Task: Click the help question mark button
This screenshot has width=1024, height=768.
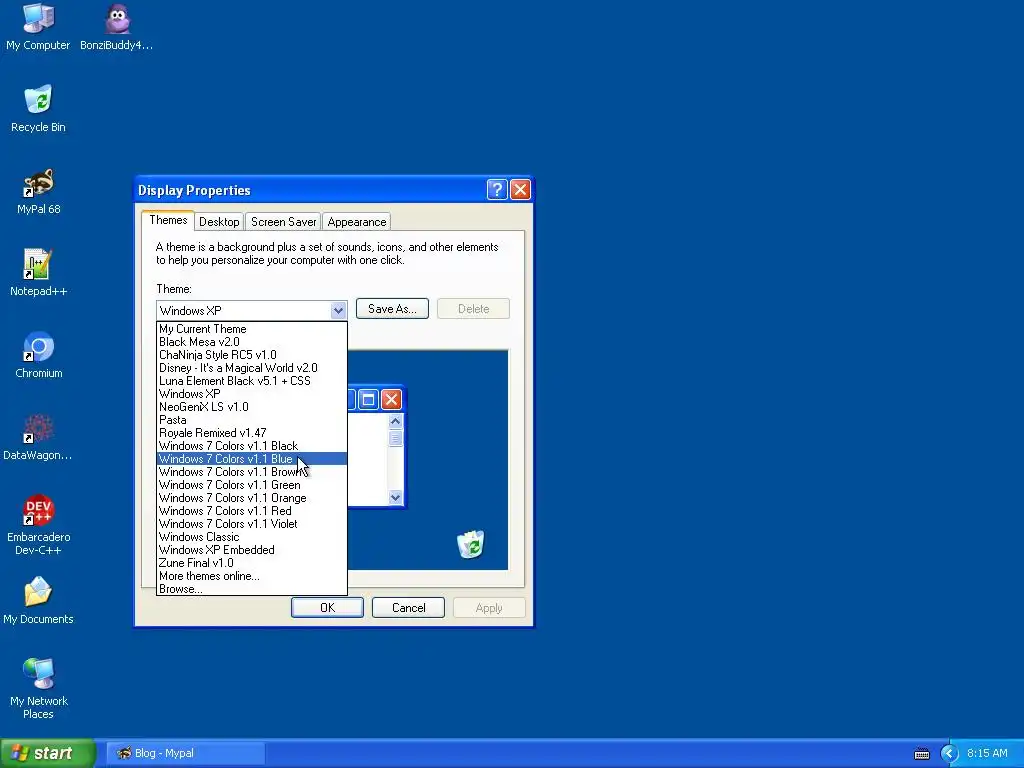Action: point(497,189)
